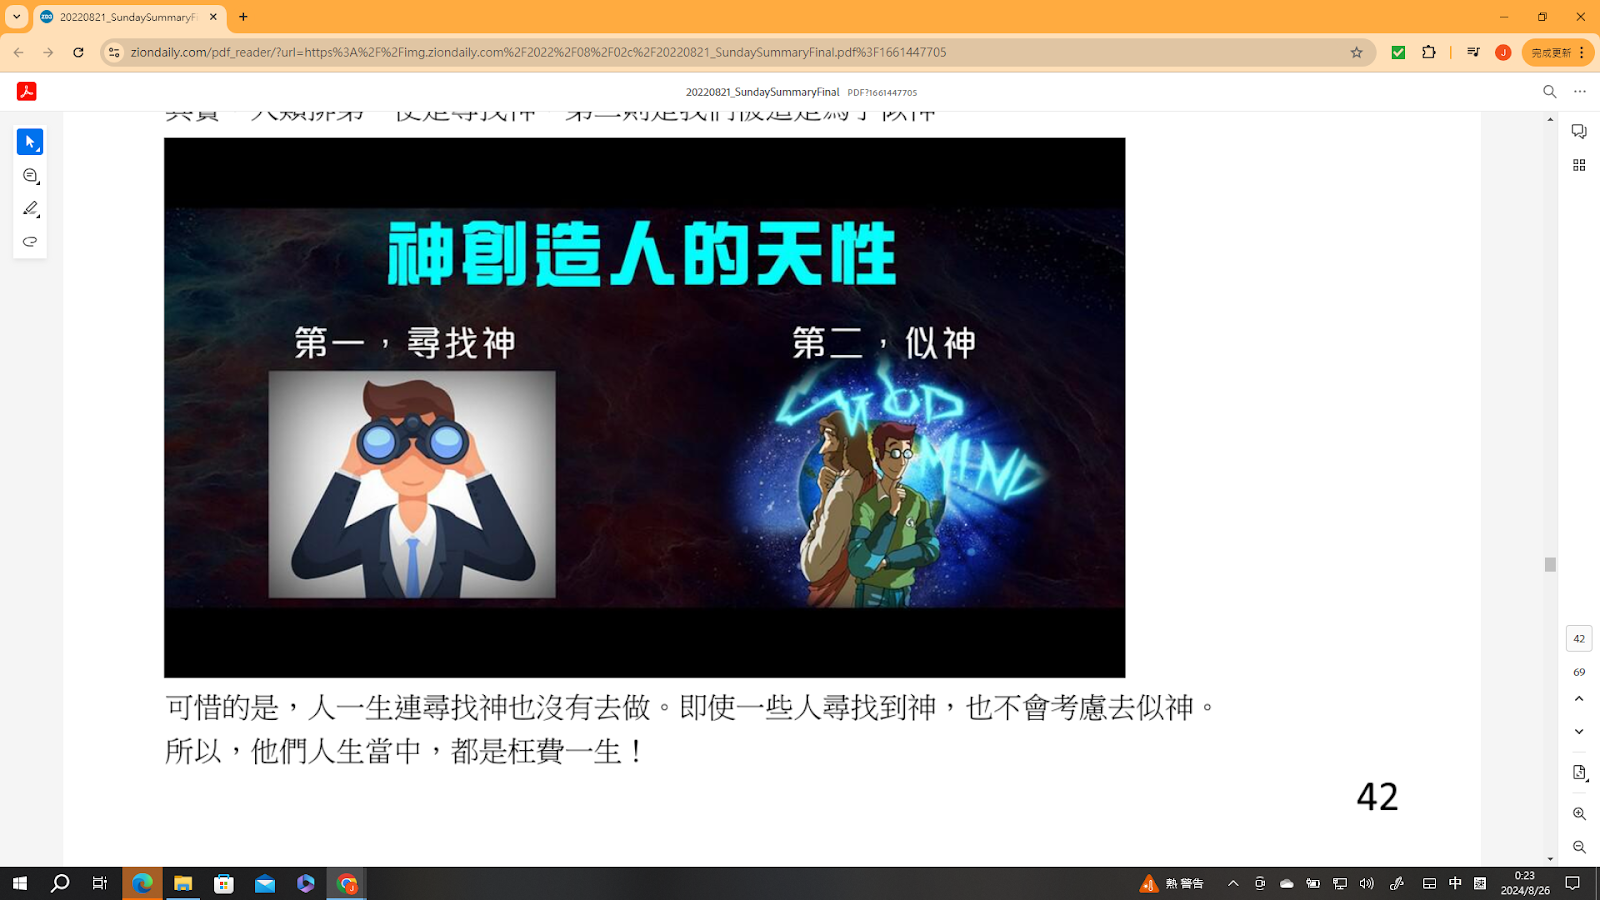Bookmark this page with star
This screenshot has height=900, width=1600.
point(1357,52)
